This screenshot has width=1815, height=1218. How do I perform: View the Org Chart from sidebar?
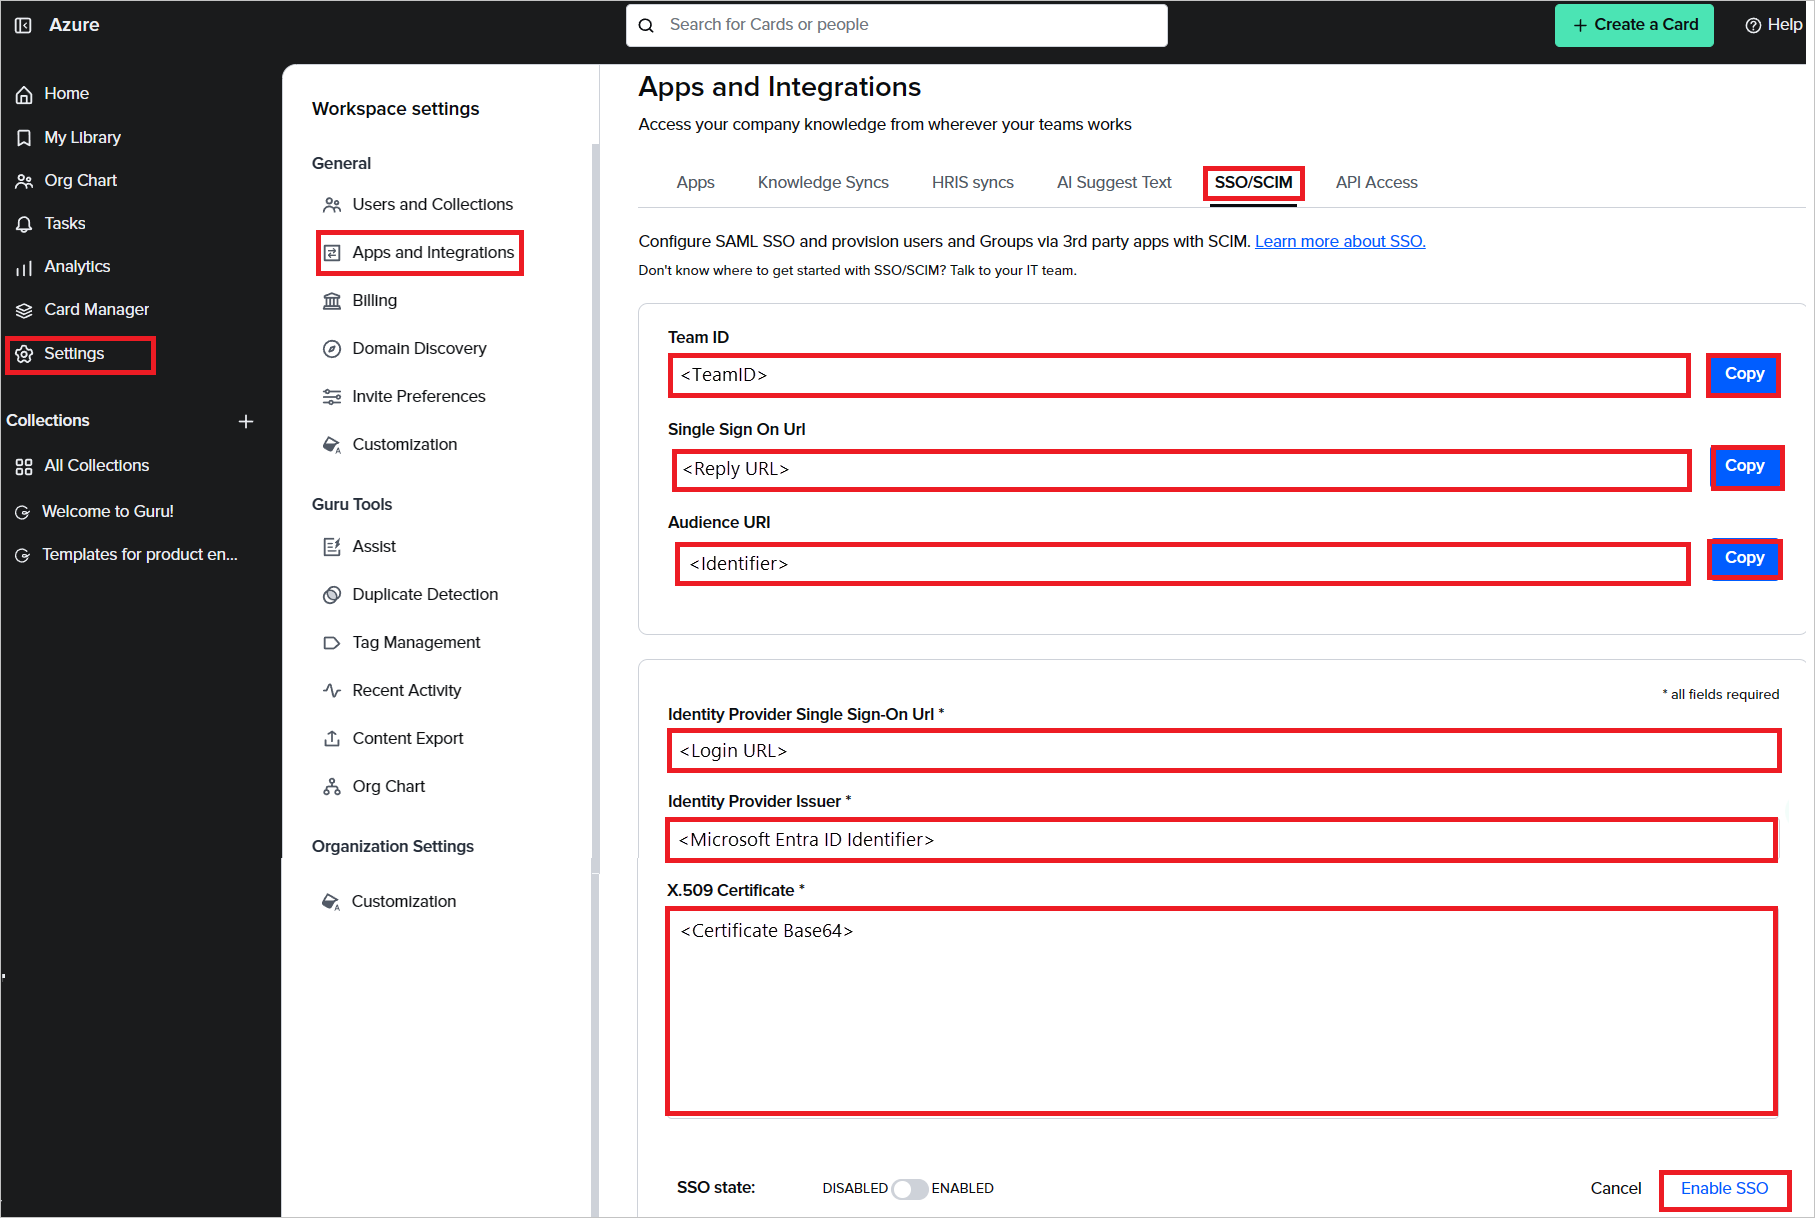(80, 180)
